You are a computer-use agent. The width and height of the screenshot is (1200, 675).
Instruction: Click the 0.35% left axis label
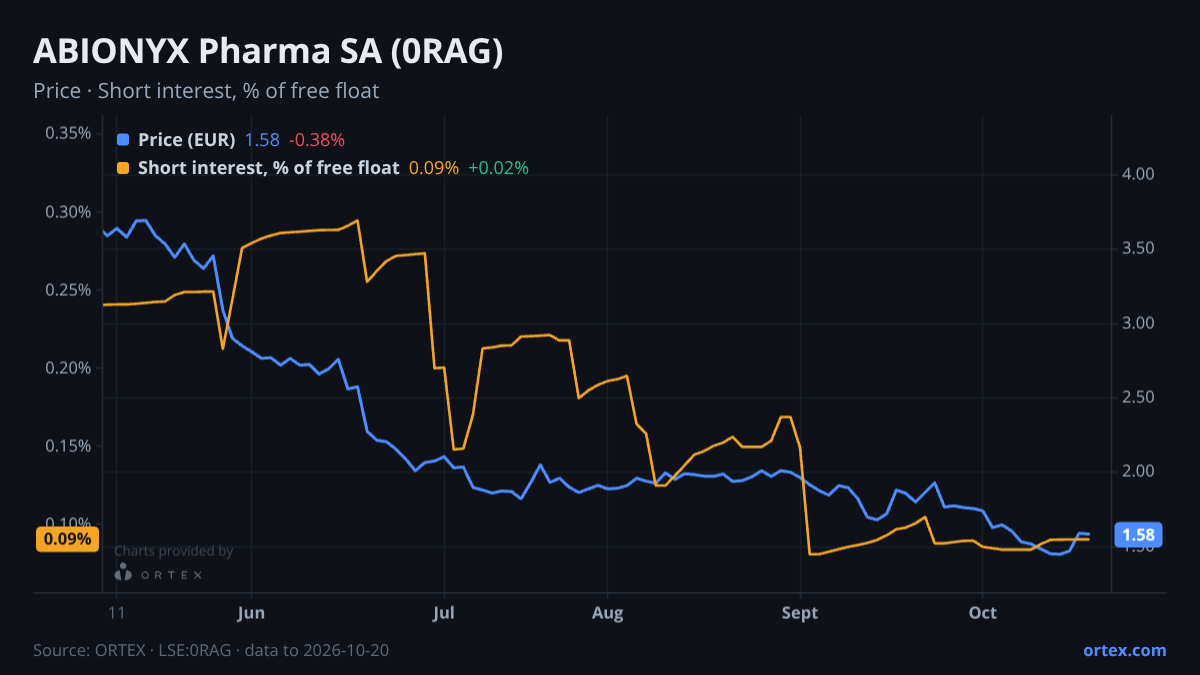pyautogui.click(x=68, y=133)
